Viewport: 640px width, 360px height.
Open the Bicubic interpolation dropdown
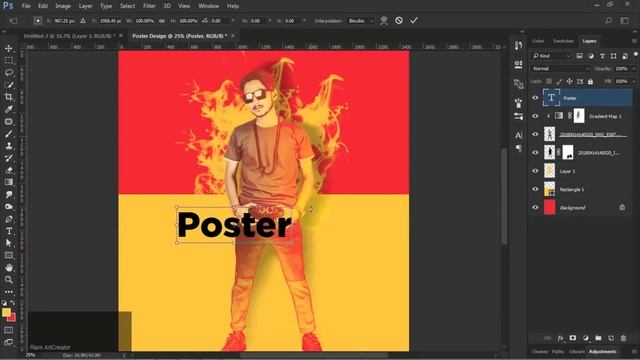(360, 20)
